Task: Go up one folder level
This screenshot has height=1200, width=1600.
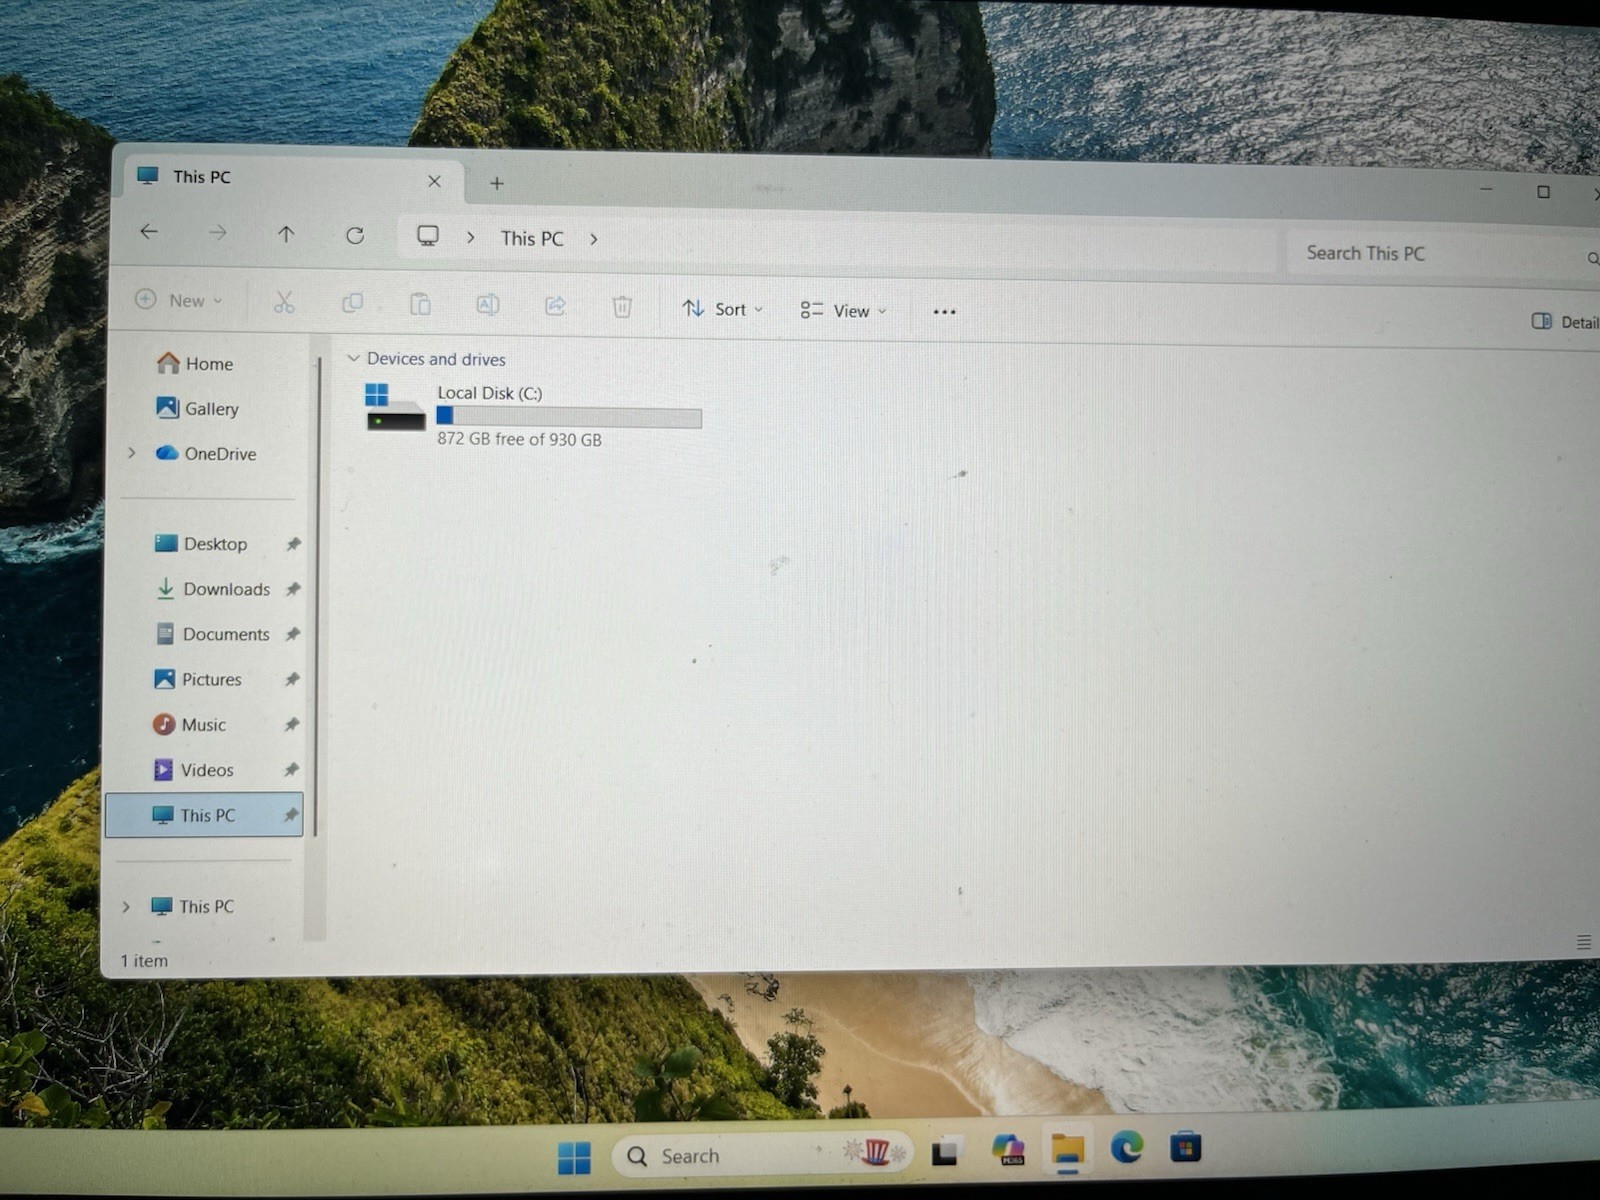Action: tap(286, 234)
